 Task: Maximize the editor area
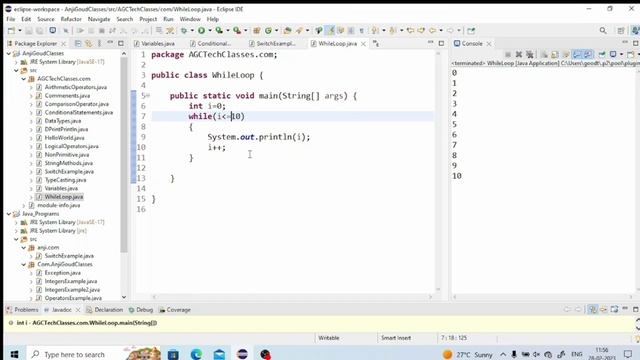[441, 43]
